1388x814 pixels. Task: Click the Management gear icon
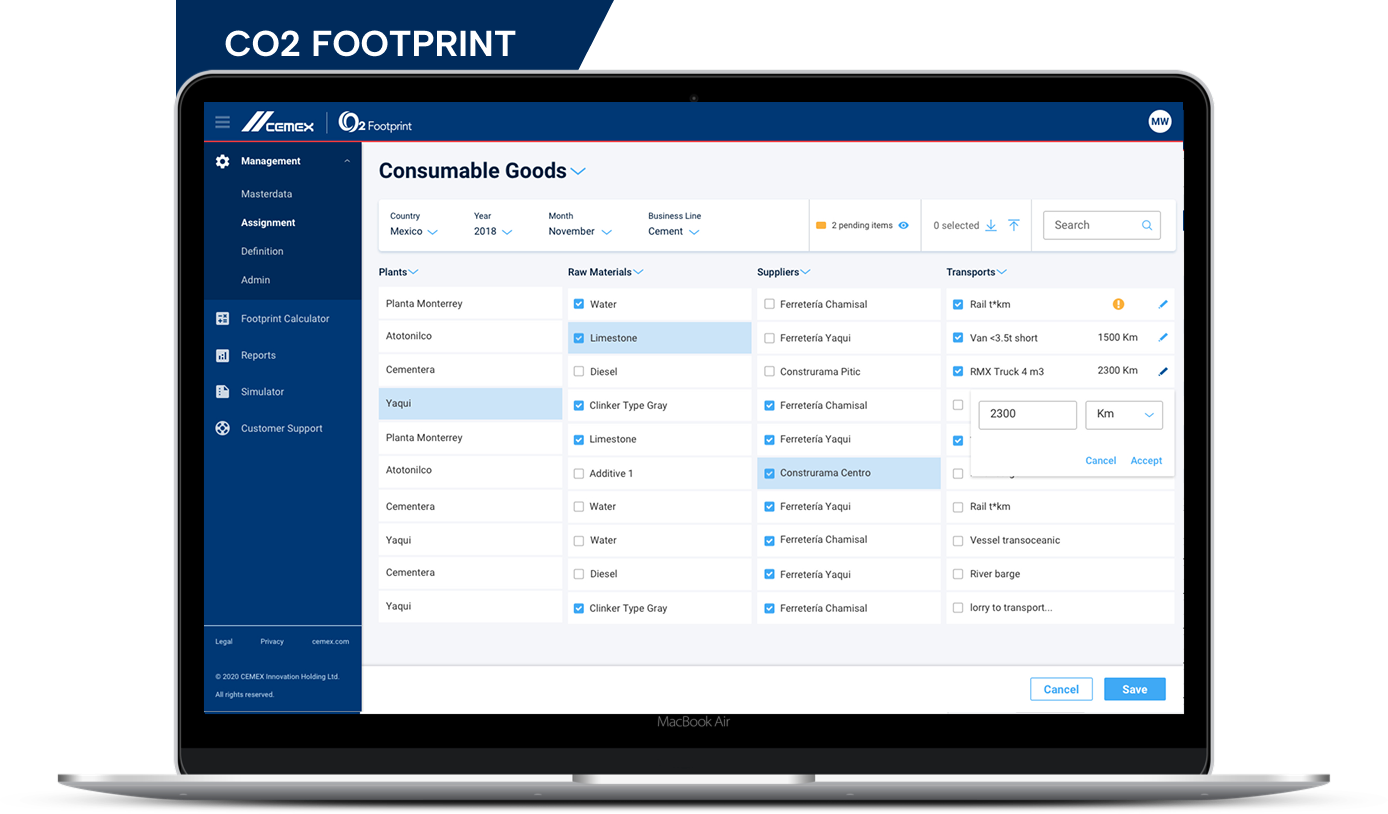221,160
